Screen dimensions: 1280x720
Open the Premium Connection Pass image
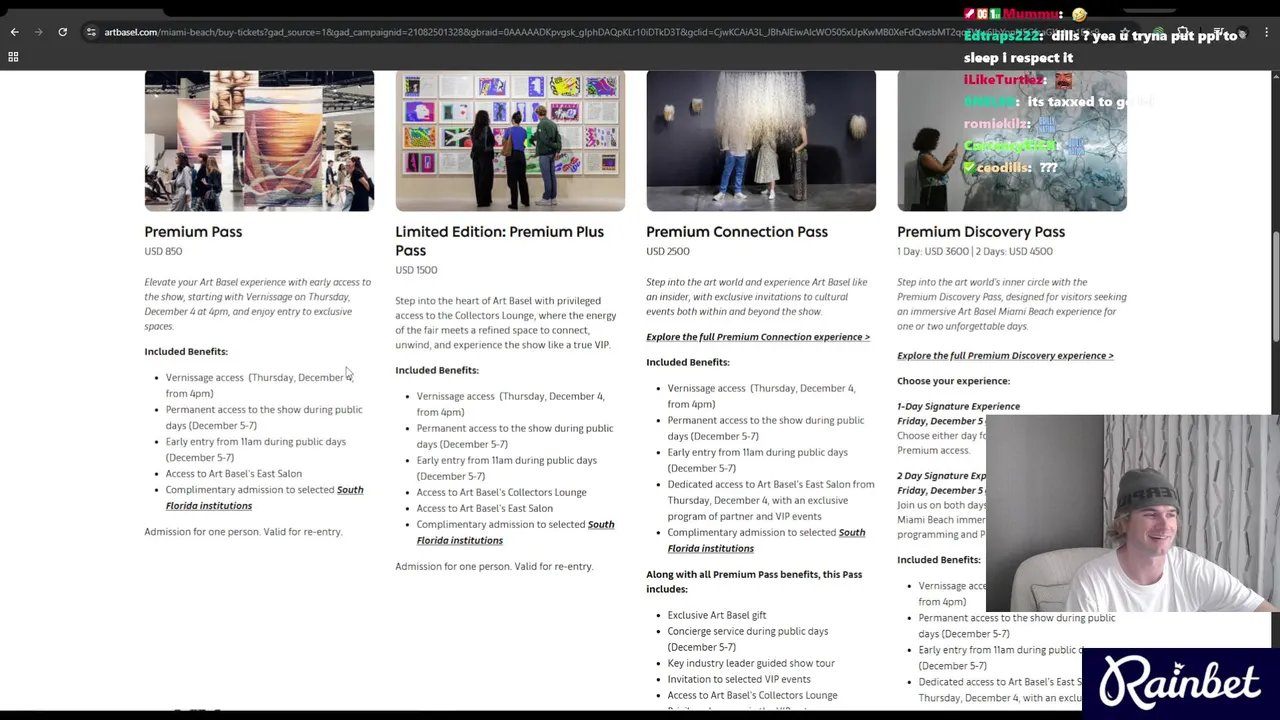pos(761,140)
